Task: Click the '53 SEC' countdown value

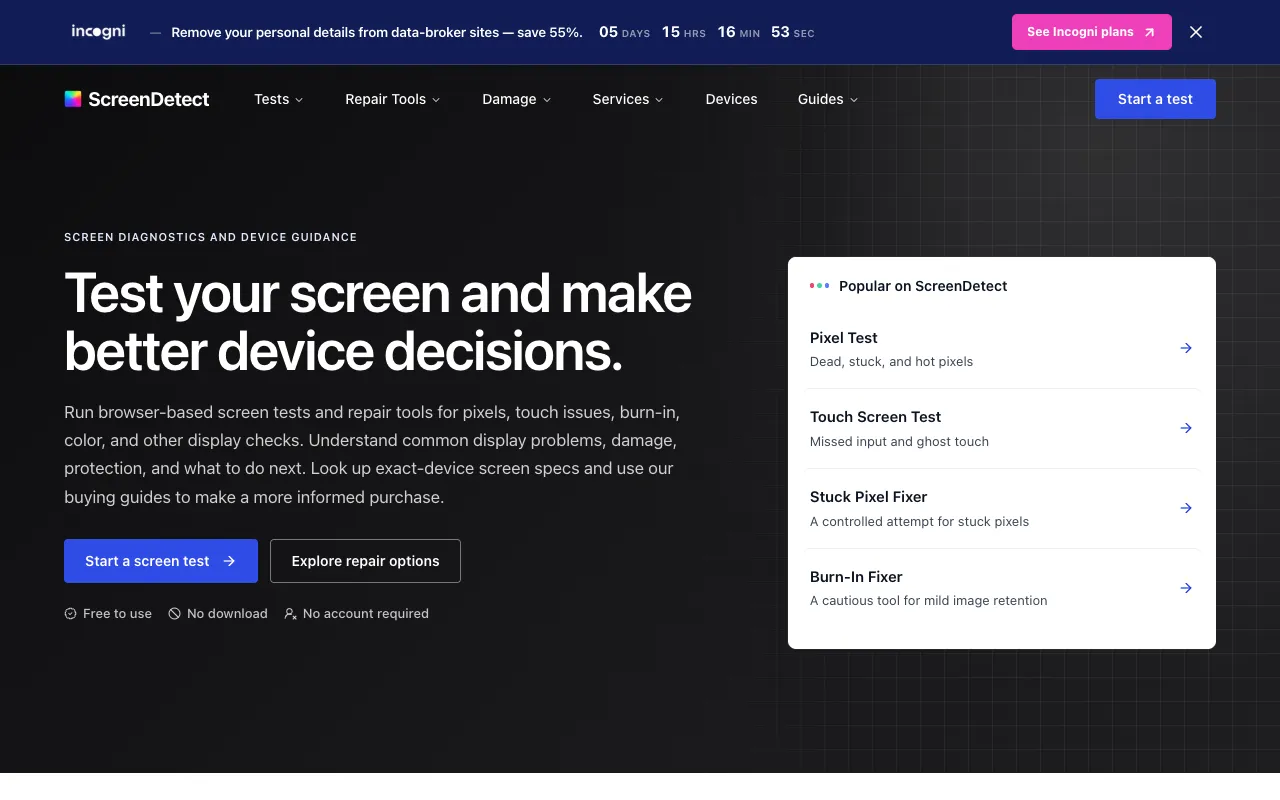Action: click(x=792, y=32)
